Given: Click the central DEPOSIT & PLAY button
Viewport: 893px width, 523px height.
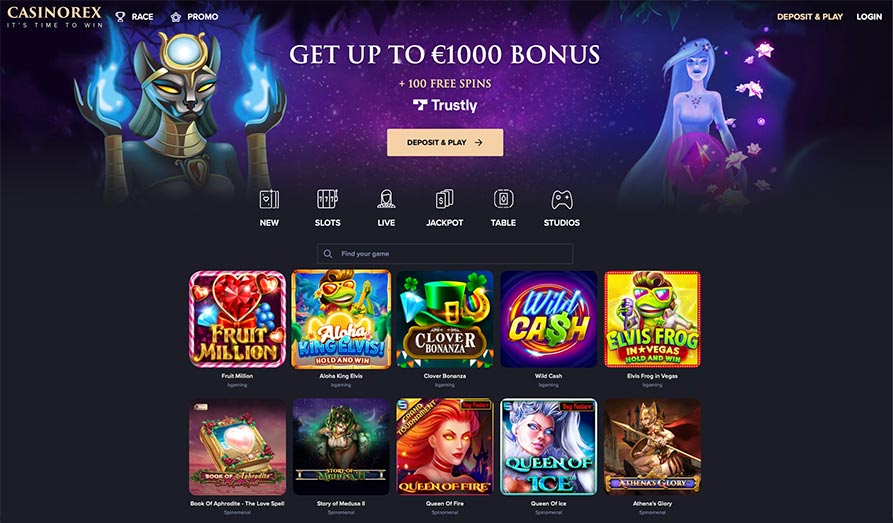Looking at the screenshot, I should (445, 142).
